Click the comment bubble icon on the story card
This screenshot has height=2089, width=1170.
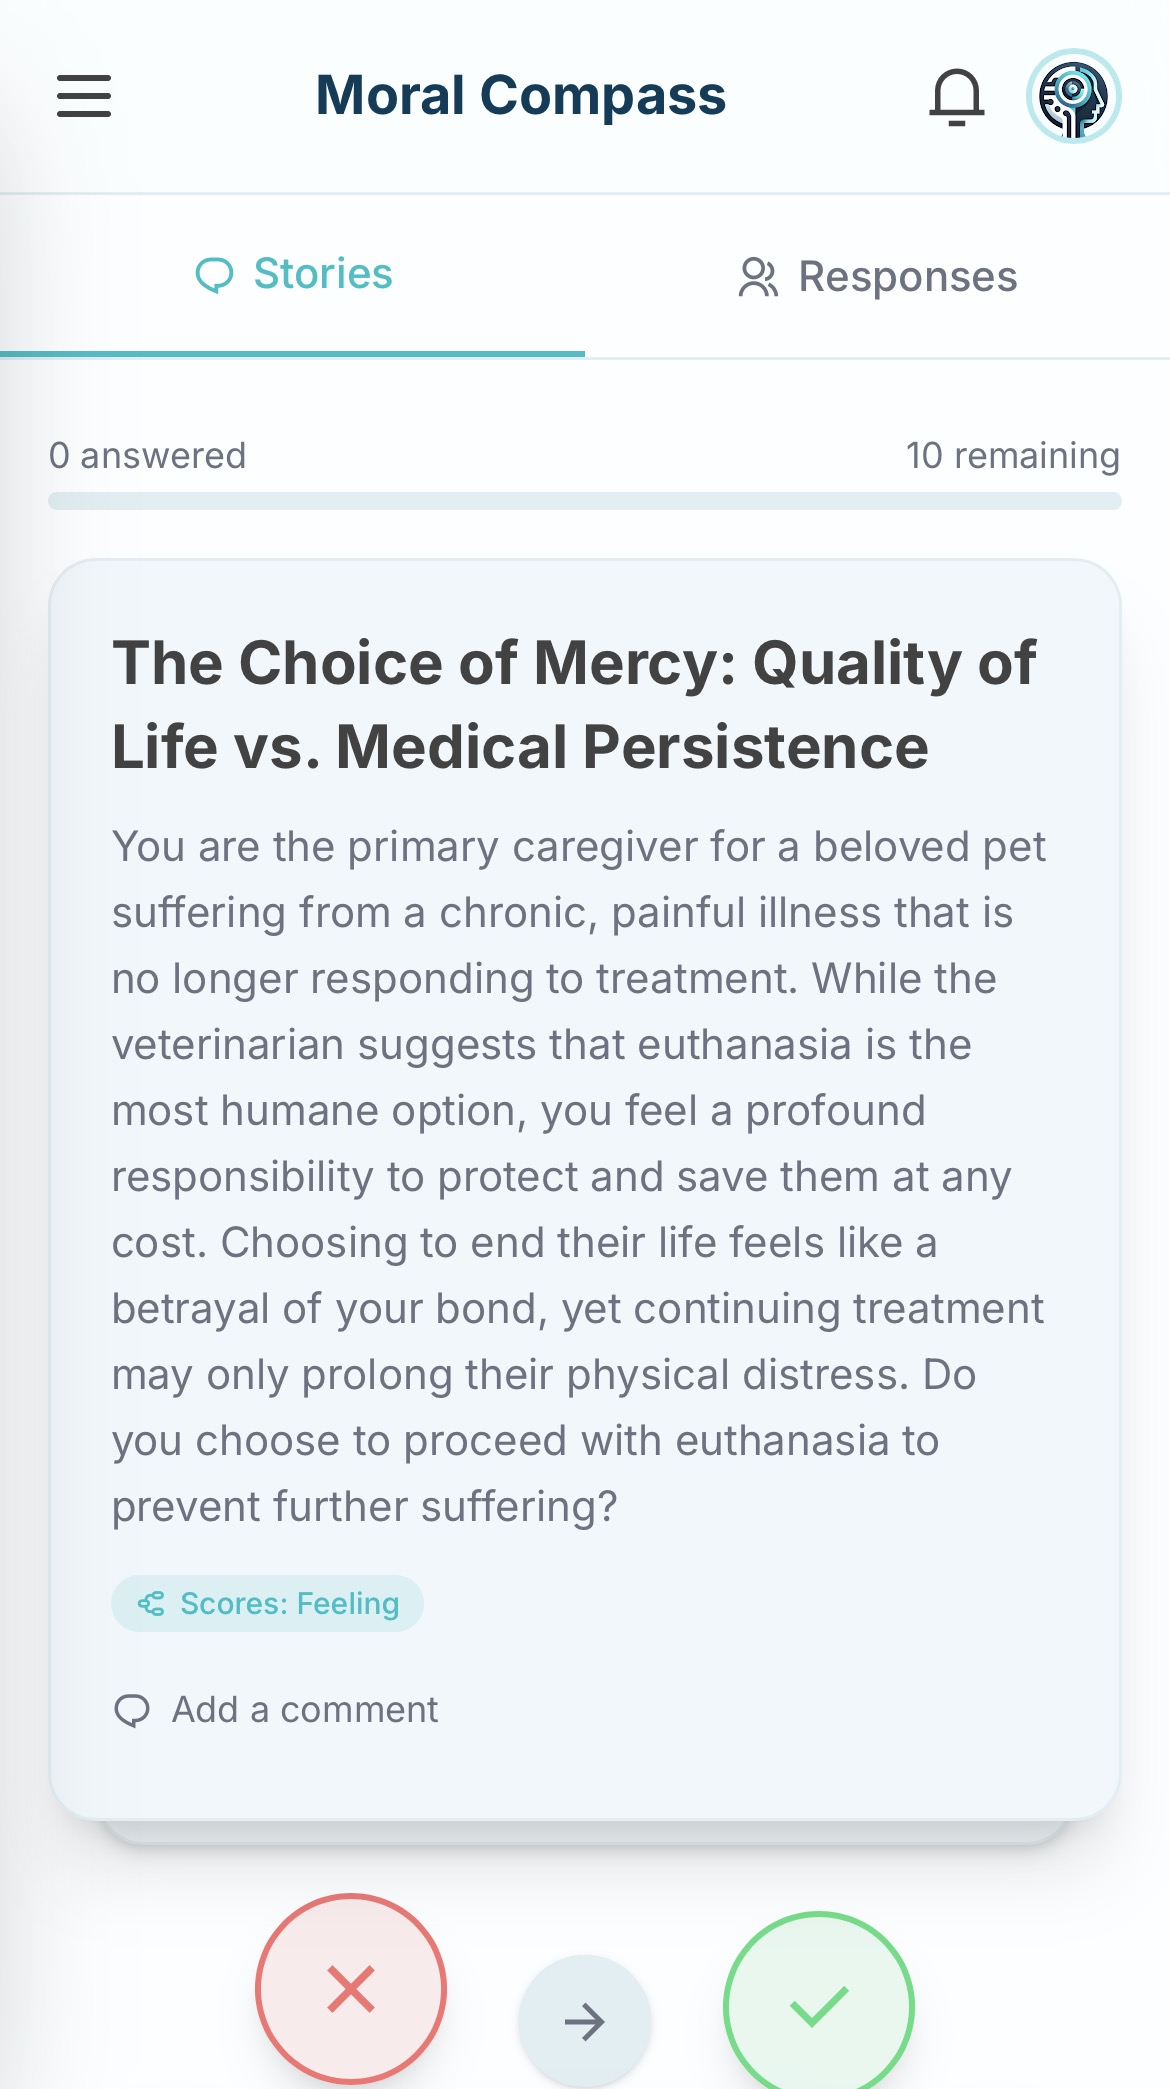tap(132, 1711)
